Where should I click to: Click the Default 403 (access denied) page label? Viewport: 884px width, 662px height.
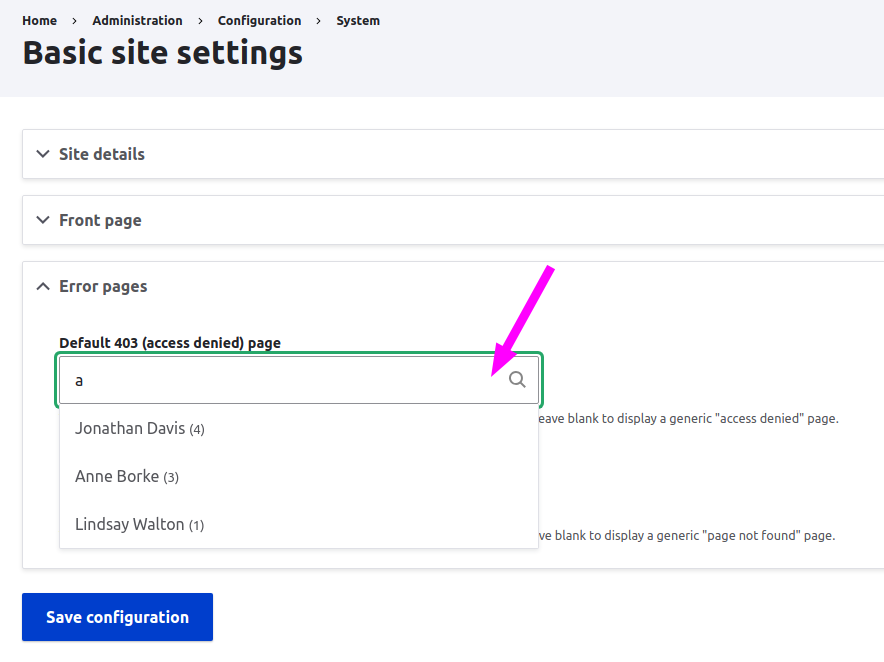170,343
